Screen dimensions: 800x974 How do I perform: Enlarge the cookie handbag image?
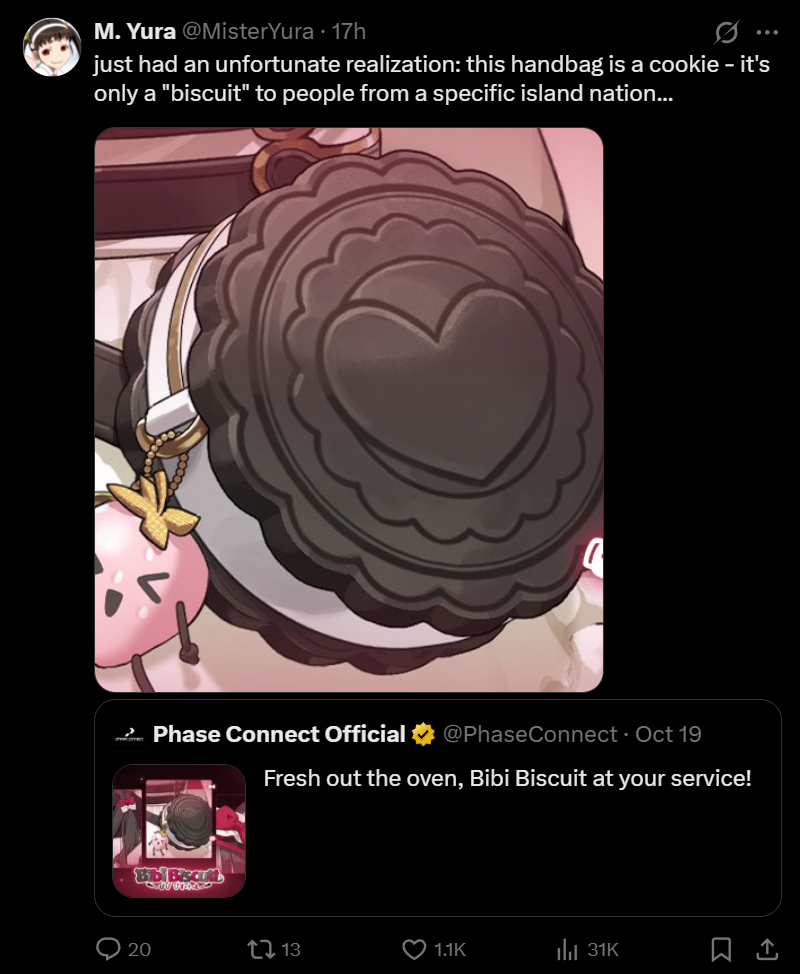click(348, 409)
